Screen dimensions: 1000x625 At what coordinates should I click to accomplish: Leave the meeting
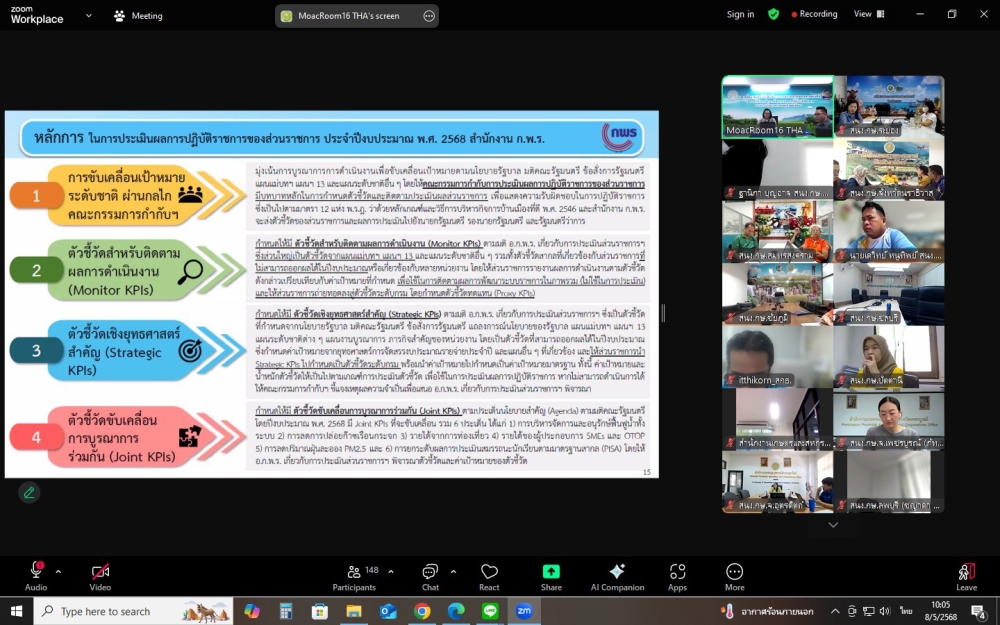966,576
